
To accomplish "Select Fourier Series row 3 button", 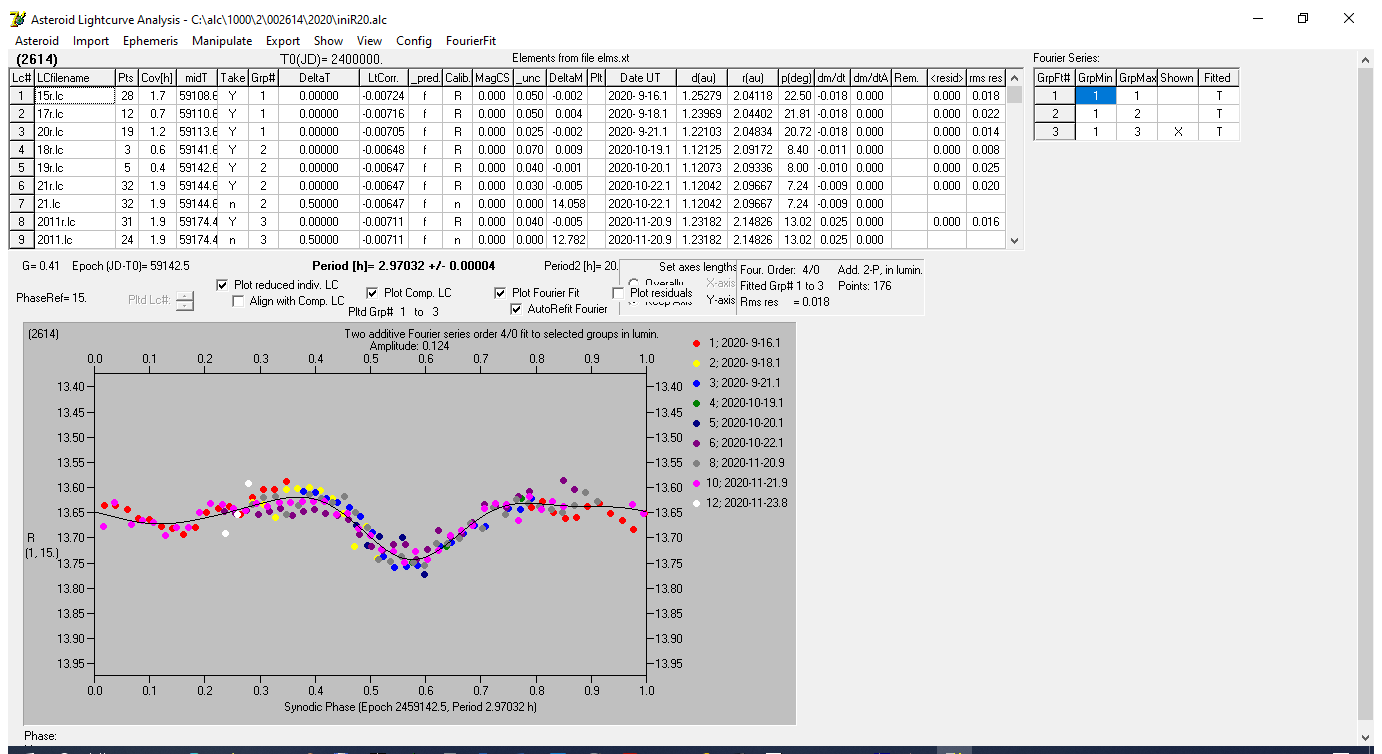I will [1054, 132].
